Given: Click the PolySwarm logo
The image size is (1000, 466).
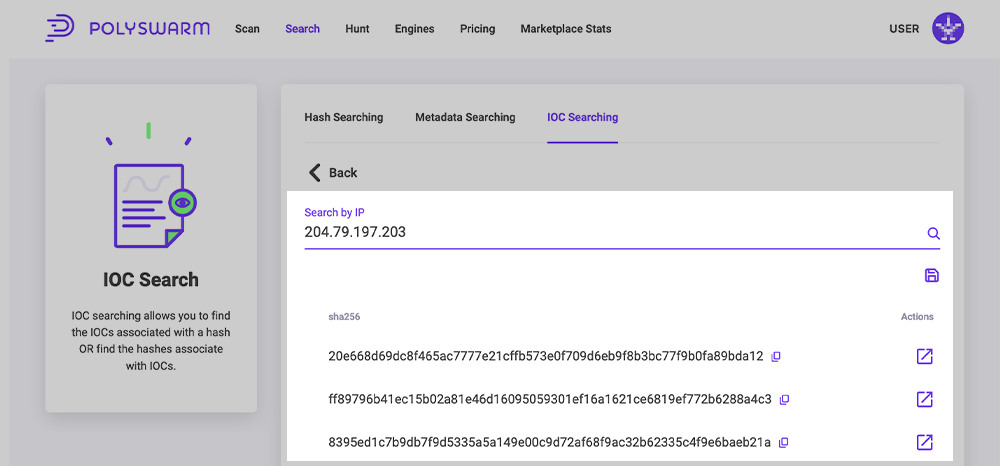Looking at the screenshot, I should pyautogui.click(x=127, y=29).
